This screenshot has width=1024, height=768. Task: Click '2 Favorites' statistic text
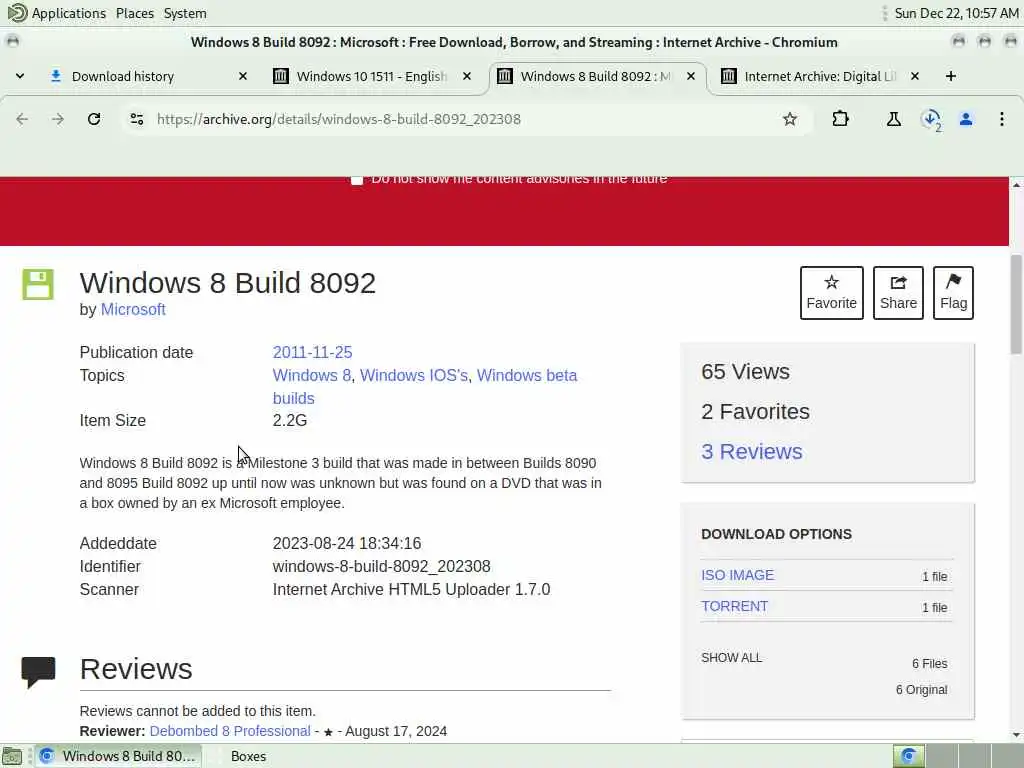point(756,411)
